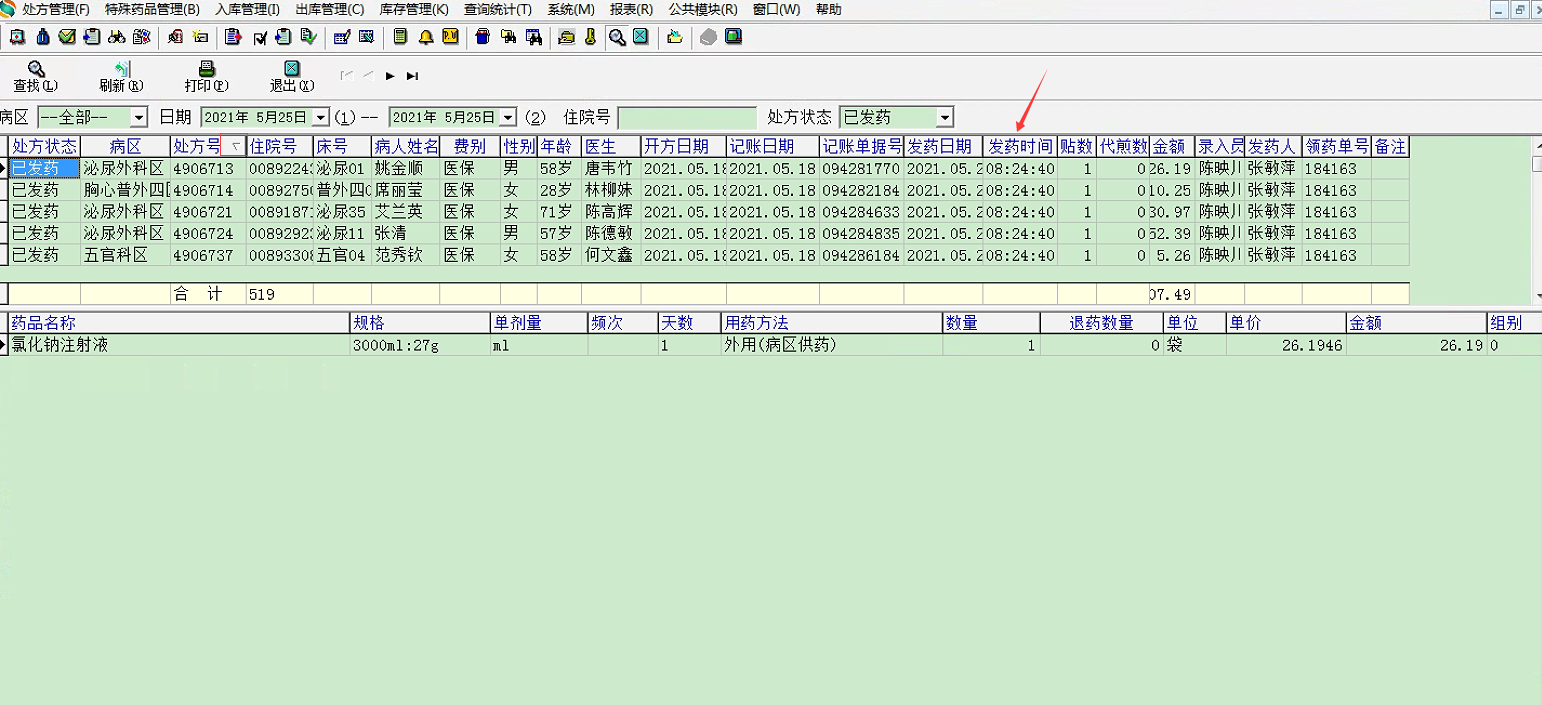Click the binoculars toolbar icon
Viewport: 1542px width, 705px height.
coord(117,37)
